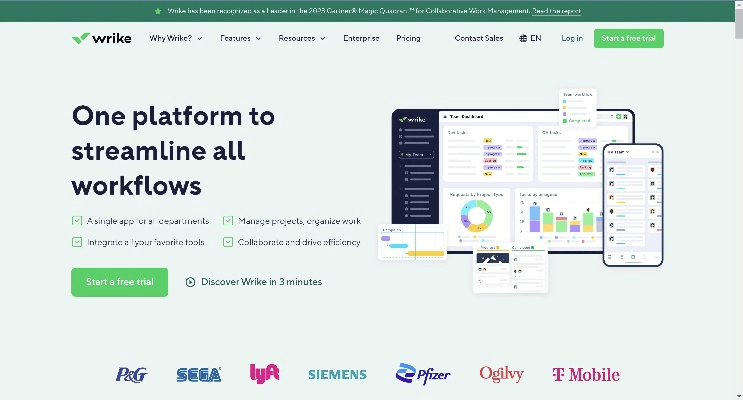This screenshot has width=743, height=400.
Task: Click the dashboard preview donut chart
Action: pyautogui.click(x=477, y=215)
